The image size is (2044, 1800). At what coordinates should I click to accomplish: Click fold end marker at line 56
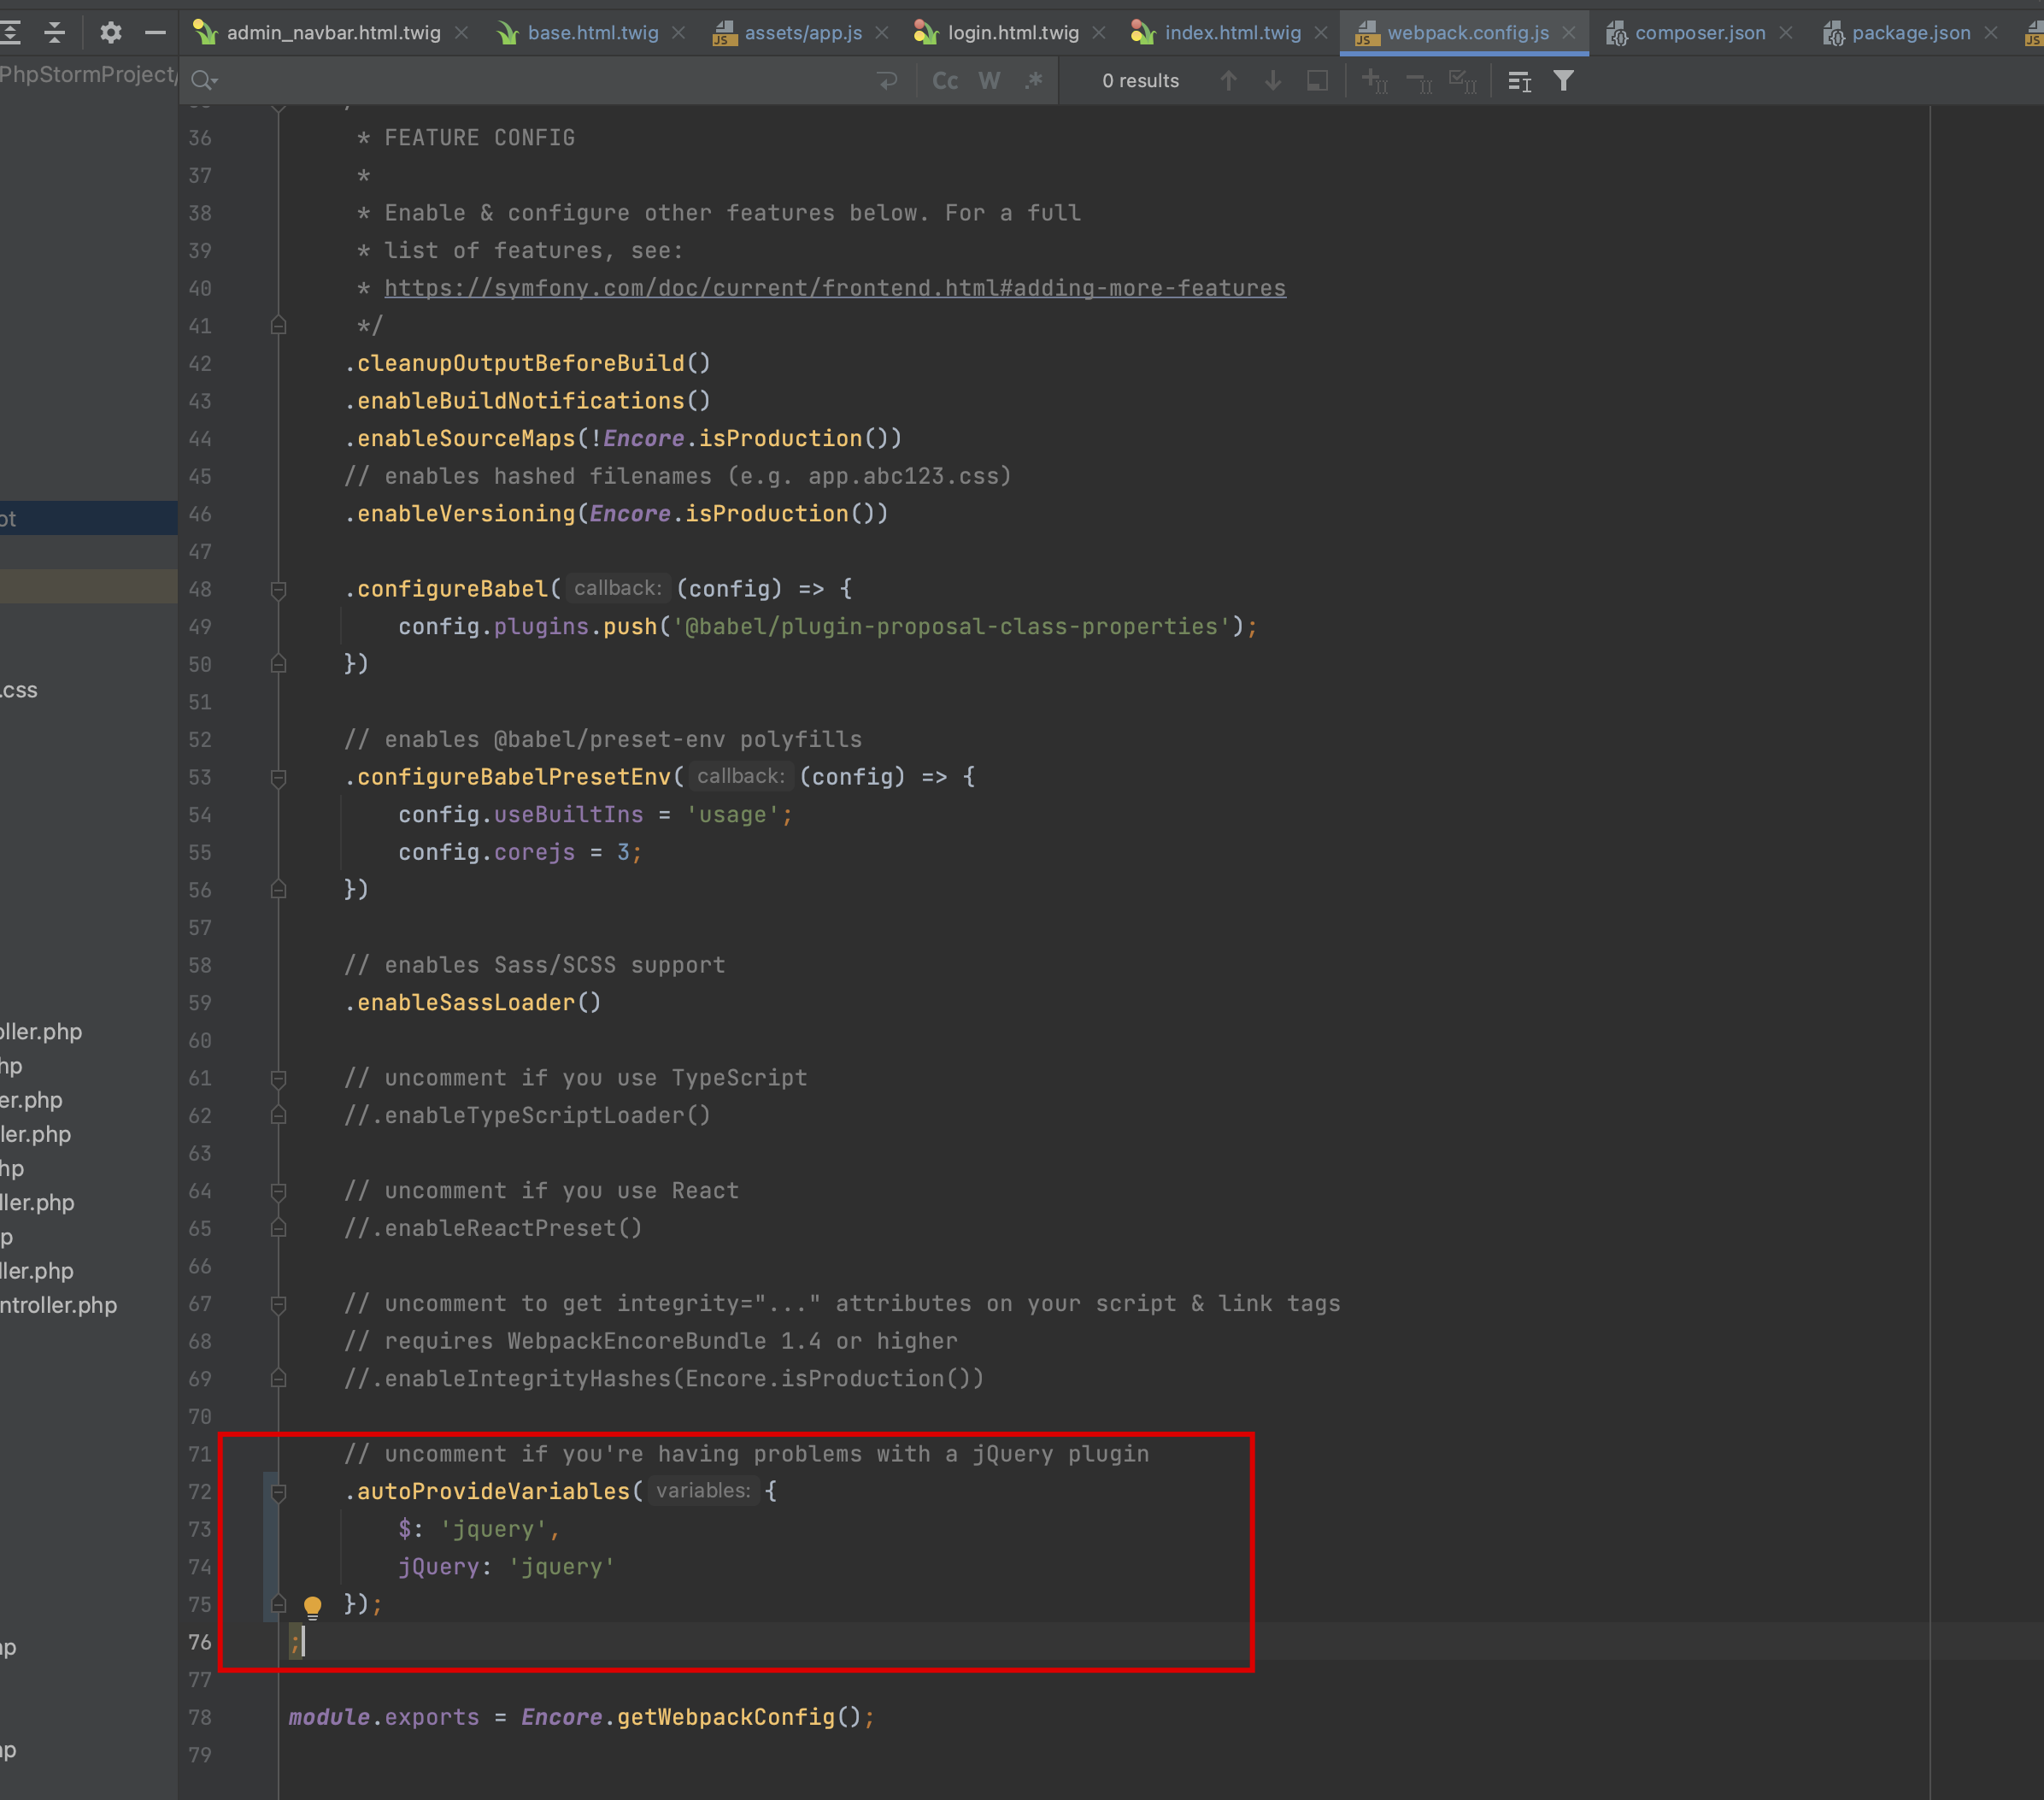pos(279,890)
